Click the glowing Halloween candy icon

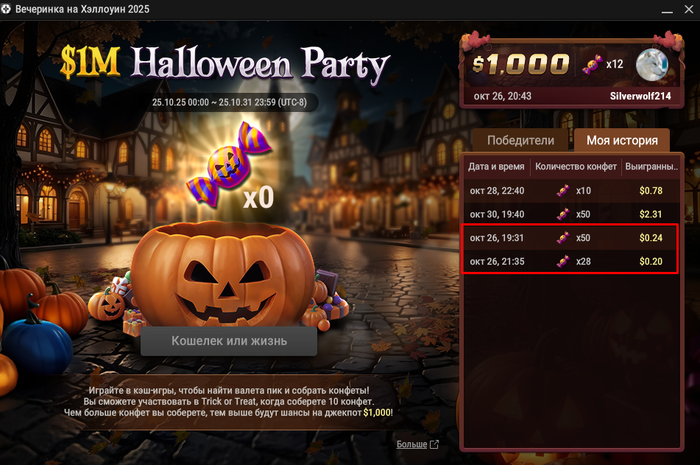coord(229,163)
